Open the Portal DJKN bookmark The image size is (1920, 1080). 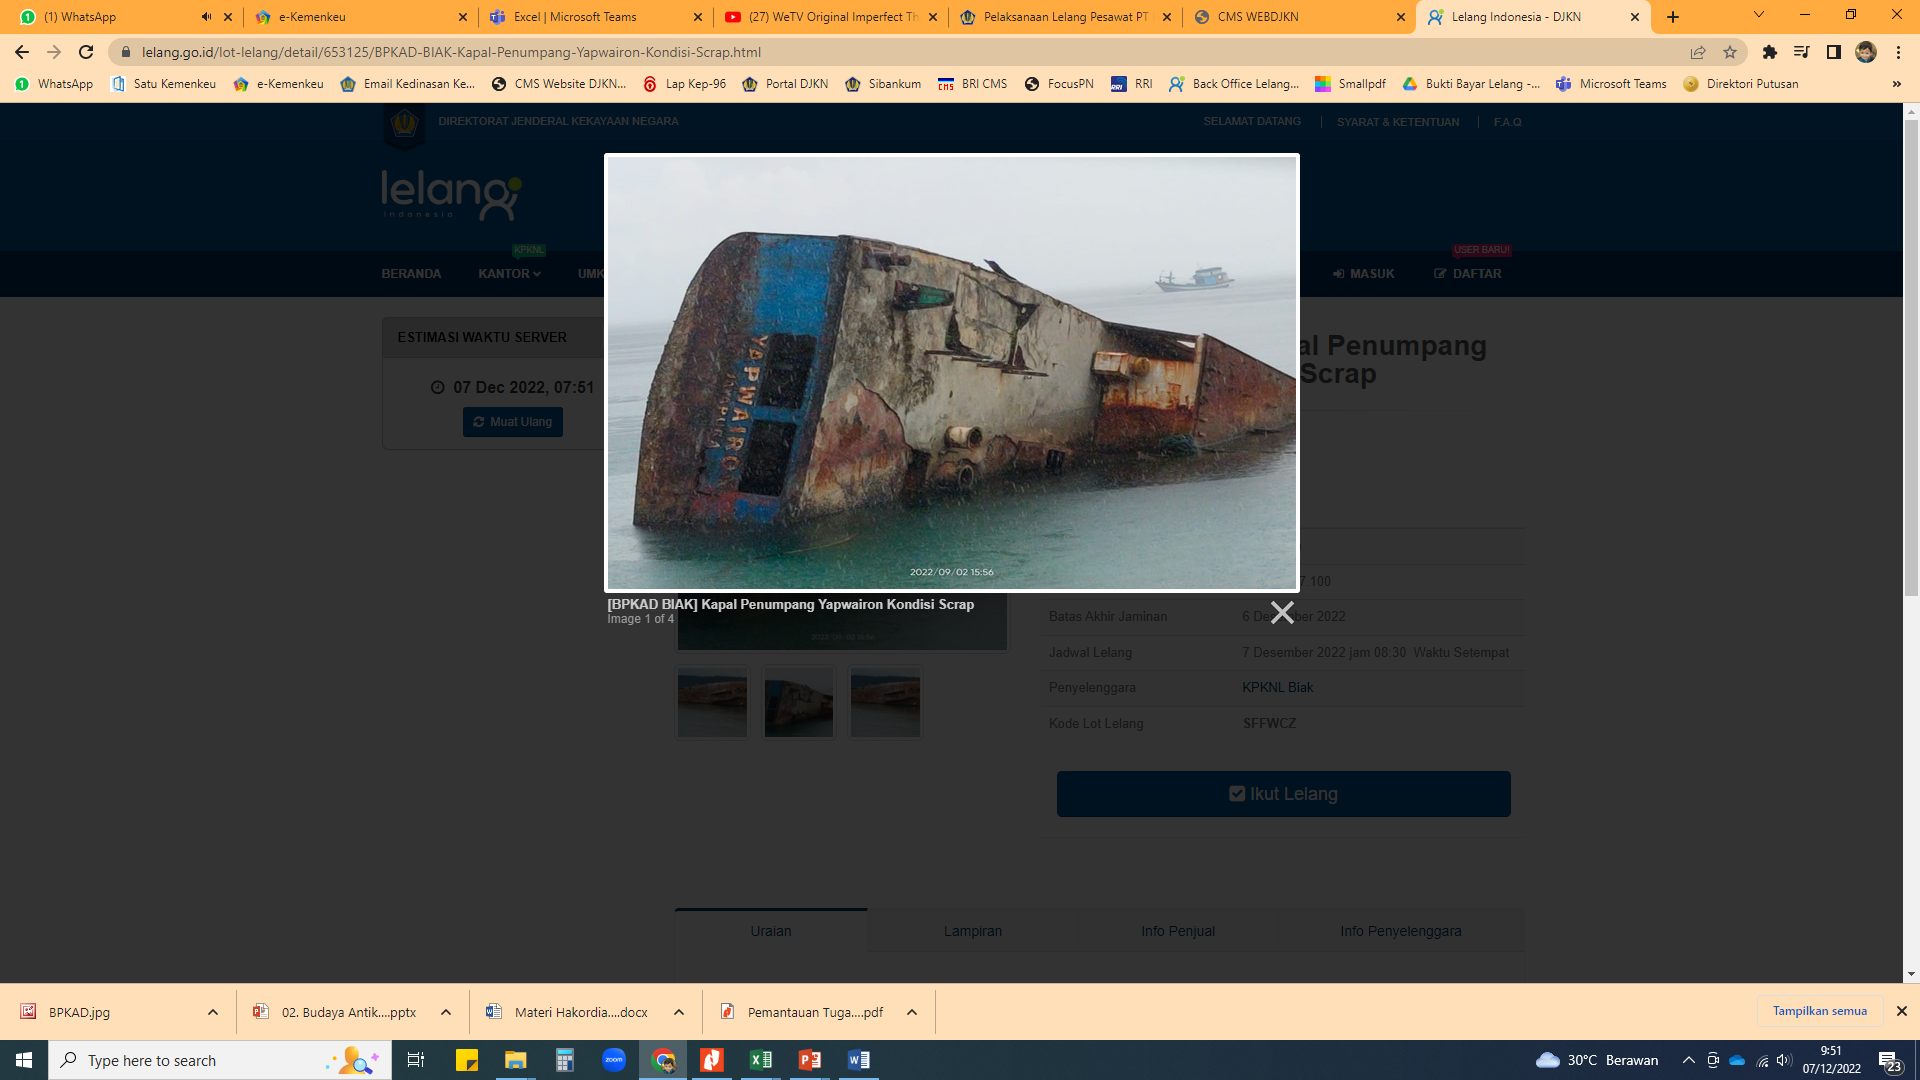786,84
